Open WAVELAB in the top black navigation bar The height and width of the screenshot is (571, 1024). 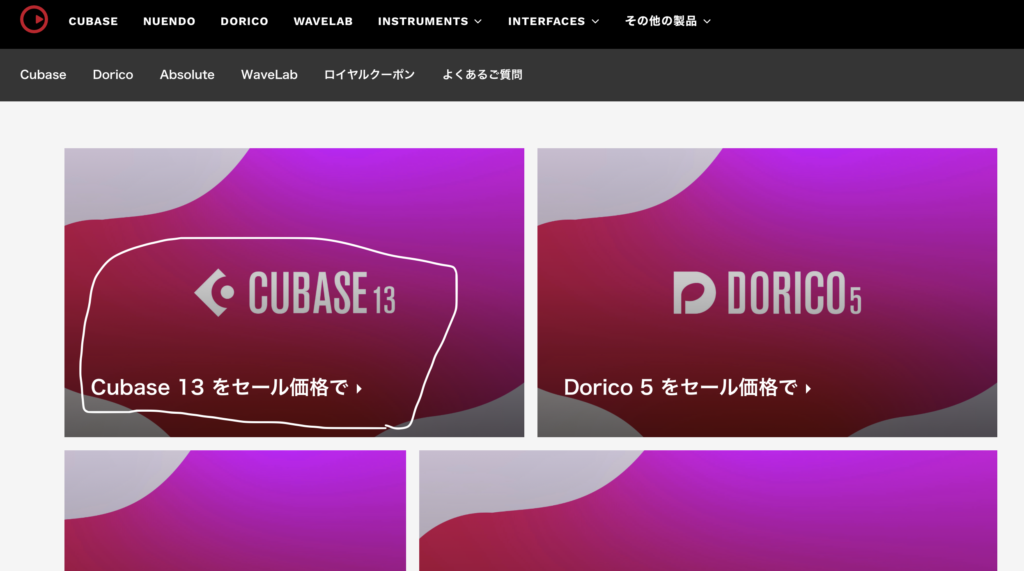click(x=323, y=21)
